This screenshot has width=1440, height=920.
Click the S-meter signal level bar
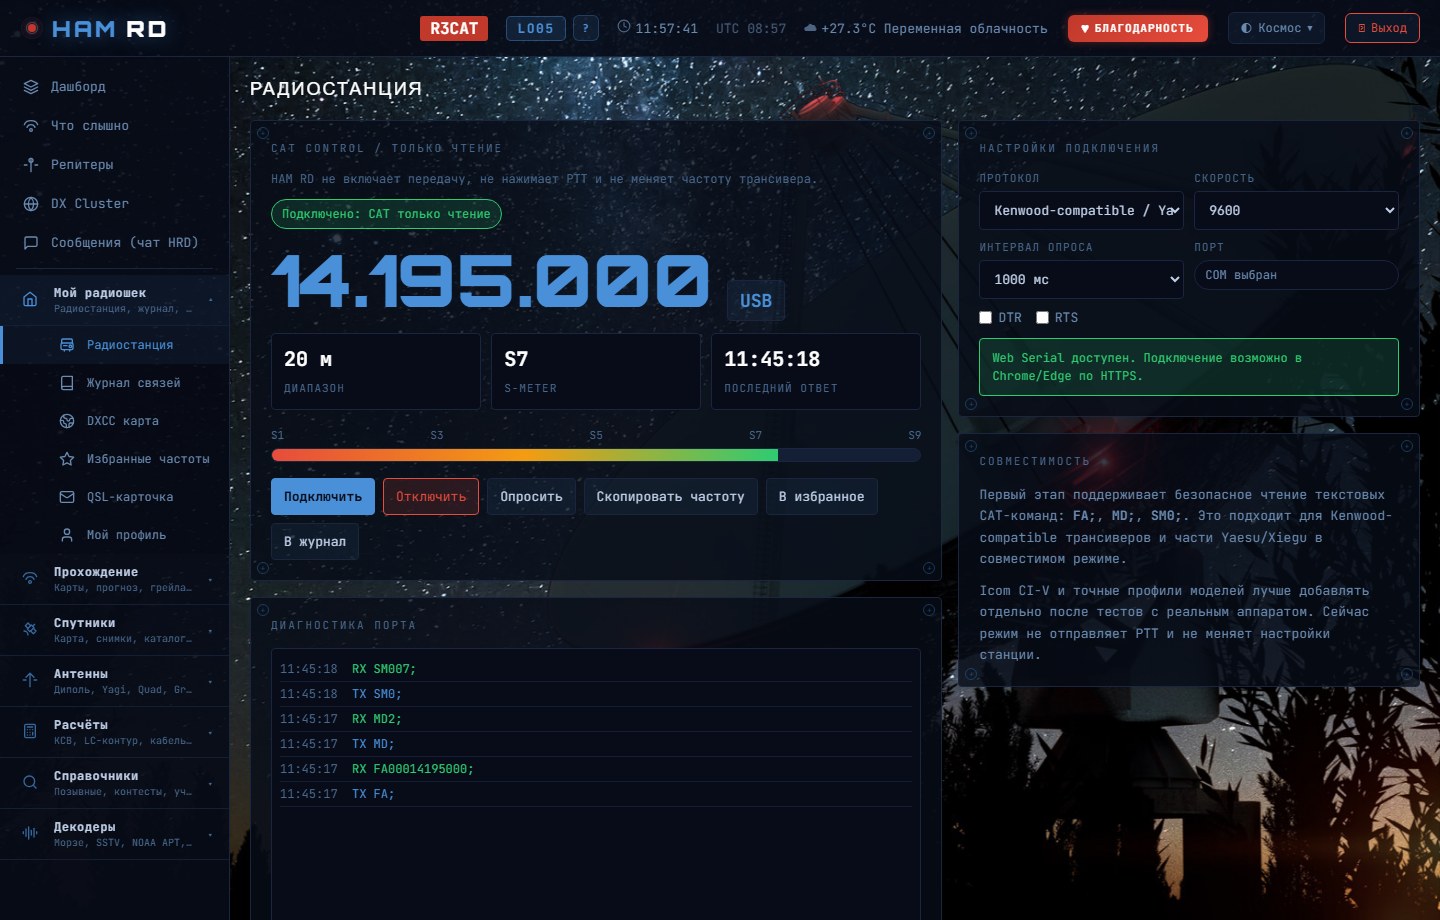point(596,455)
